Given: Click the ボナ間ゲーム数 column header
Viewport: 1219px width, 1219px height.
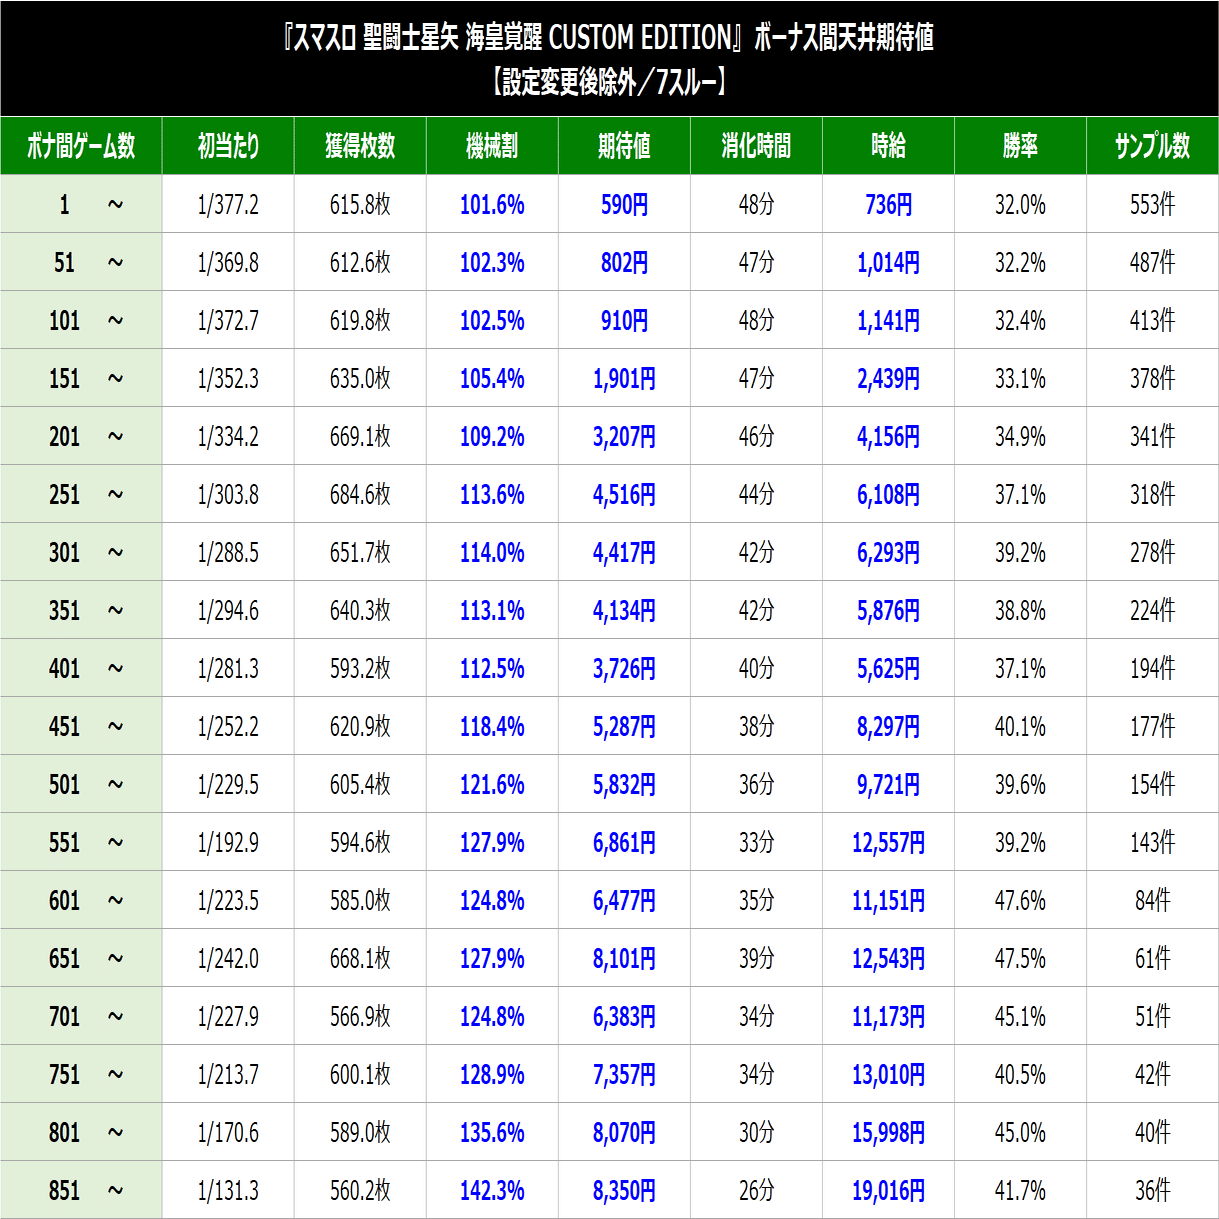Looking at the screenshot, I should 81,146.
